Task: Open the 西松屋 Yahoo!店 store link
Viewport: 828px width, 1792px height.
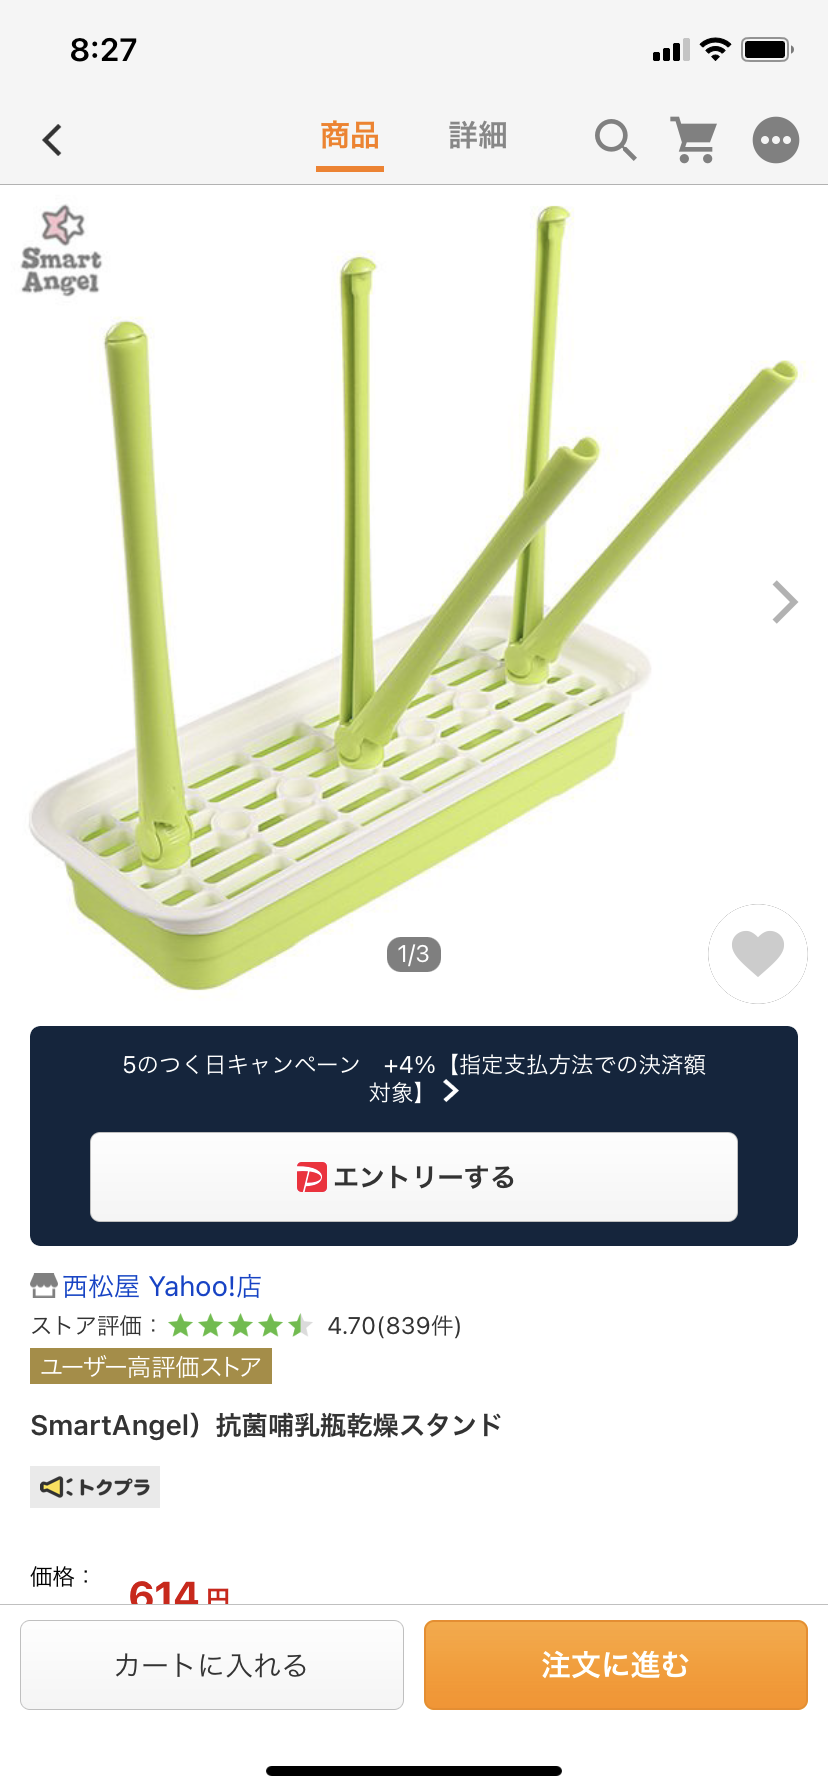Action: click(162, 1286)
